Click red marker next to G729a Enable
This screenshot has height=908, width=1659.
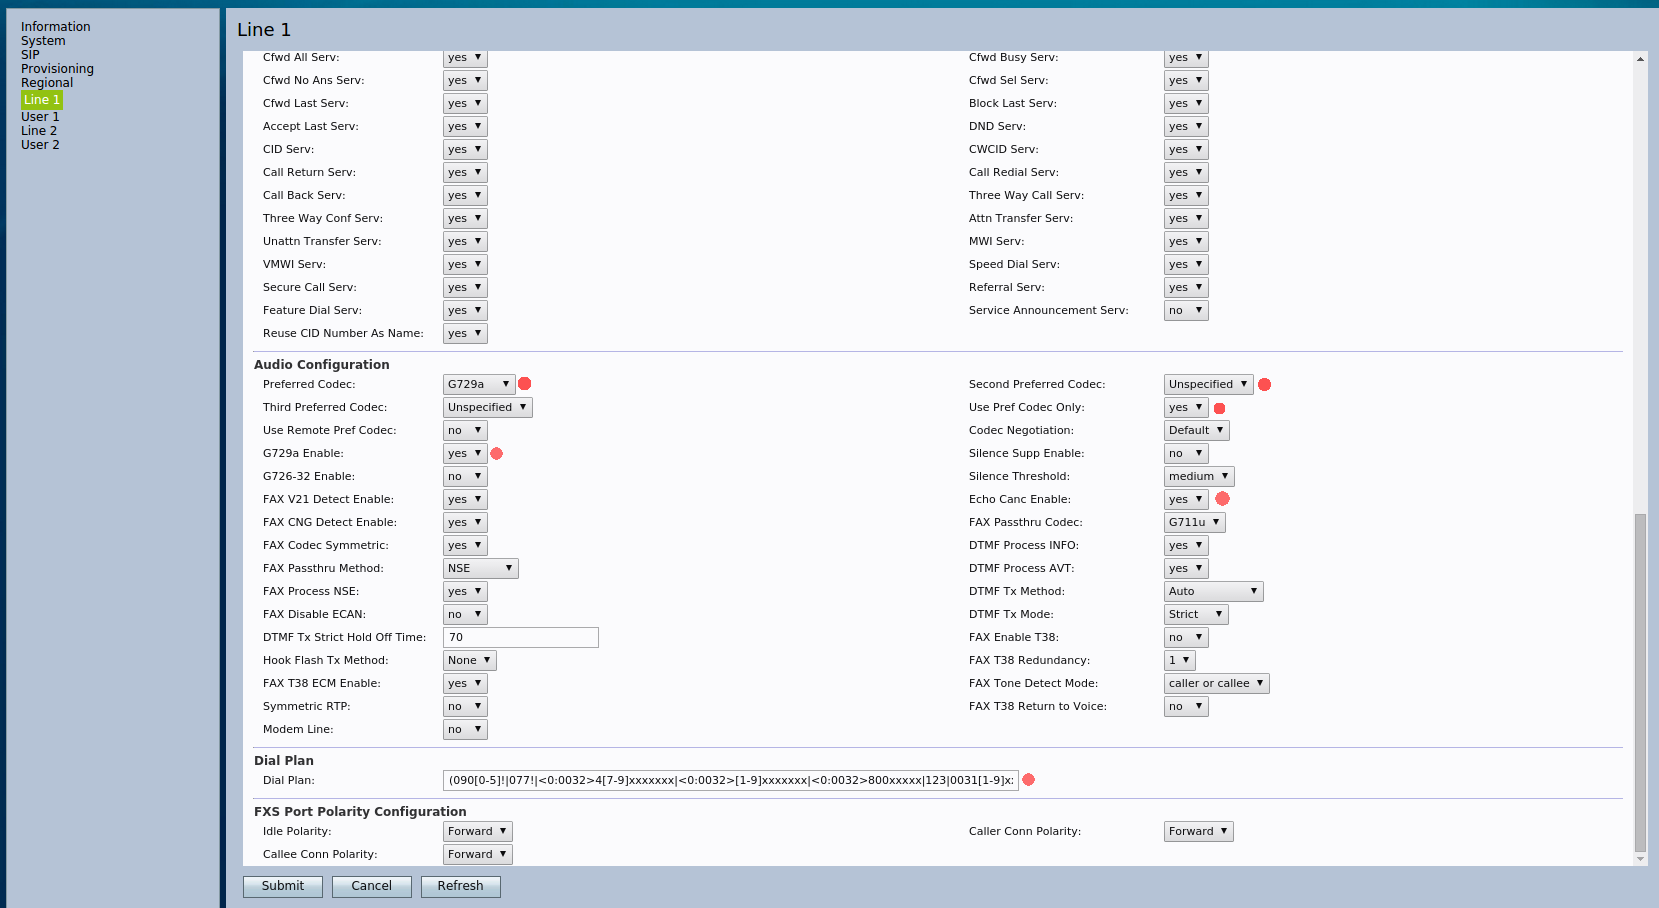pos(496,454)
